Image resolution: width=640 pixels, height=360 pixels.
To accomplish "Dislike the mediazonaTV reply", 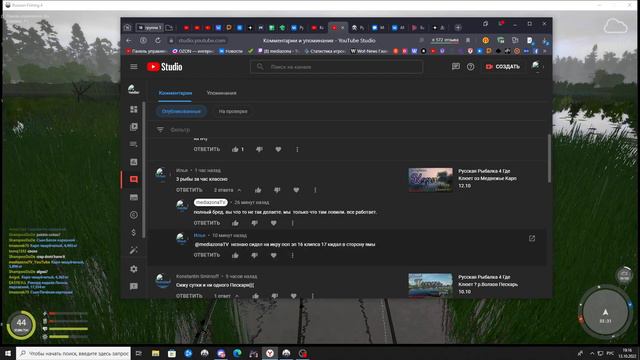I will tap(254, 223).
